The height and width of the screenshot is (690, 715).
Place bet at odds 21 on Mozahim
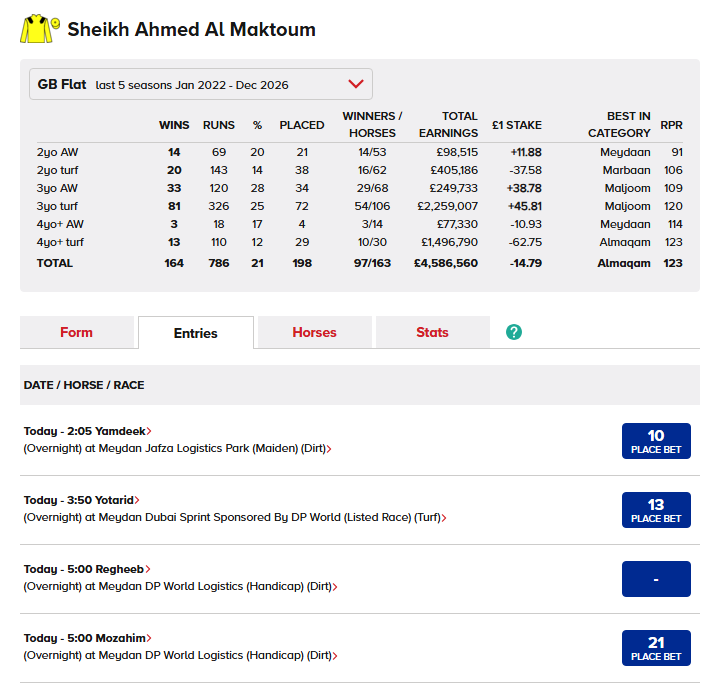(x=656, y=648)
